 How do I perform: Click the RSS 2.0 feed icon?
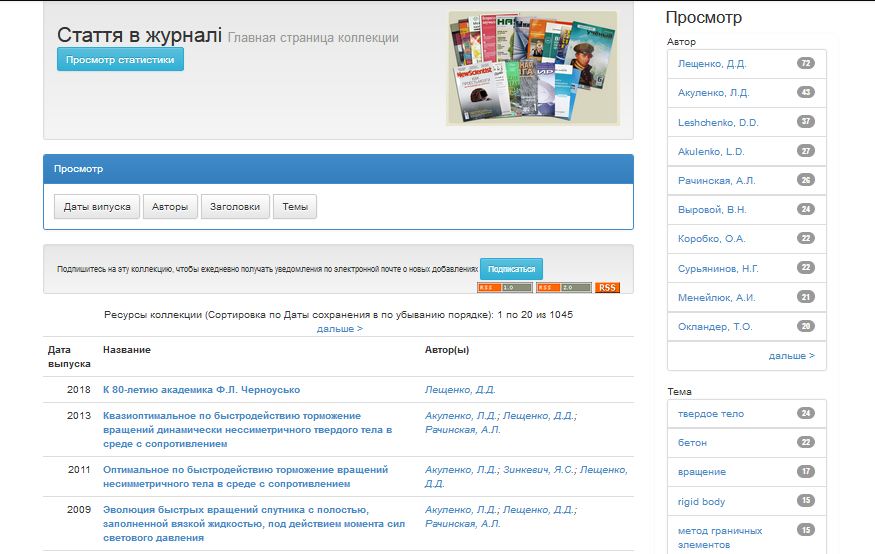coord(564,287)
